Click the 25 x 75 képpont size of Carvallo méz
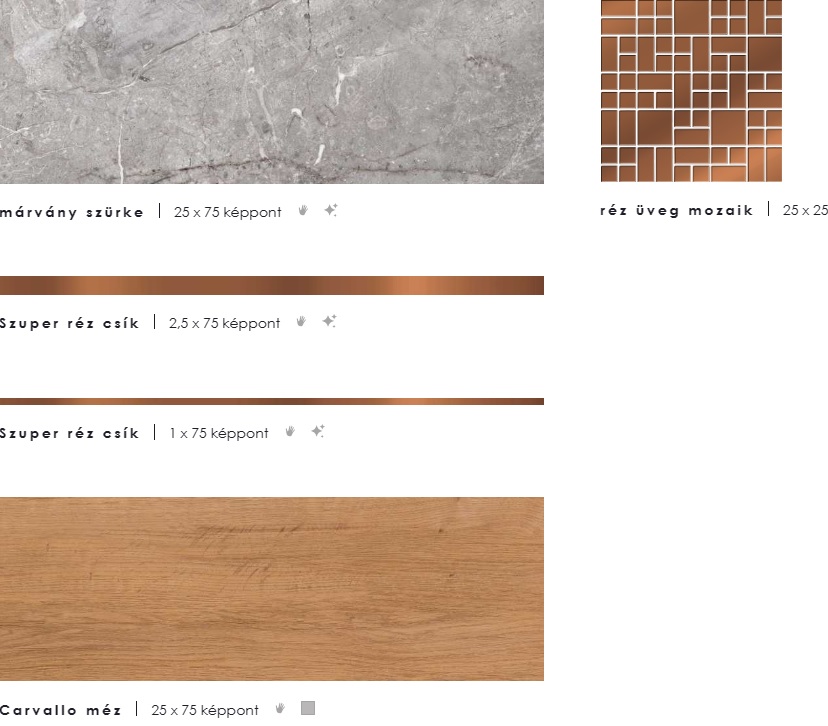Screen dimensions: 828x726 205,710
